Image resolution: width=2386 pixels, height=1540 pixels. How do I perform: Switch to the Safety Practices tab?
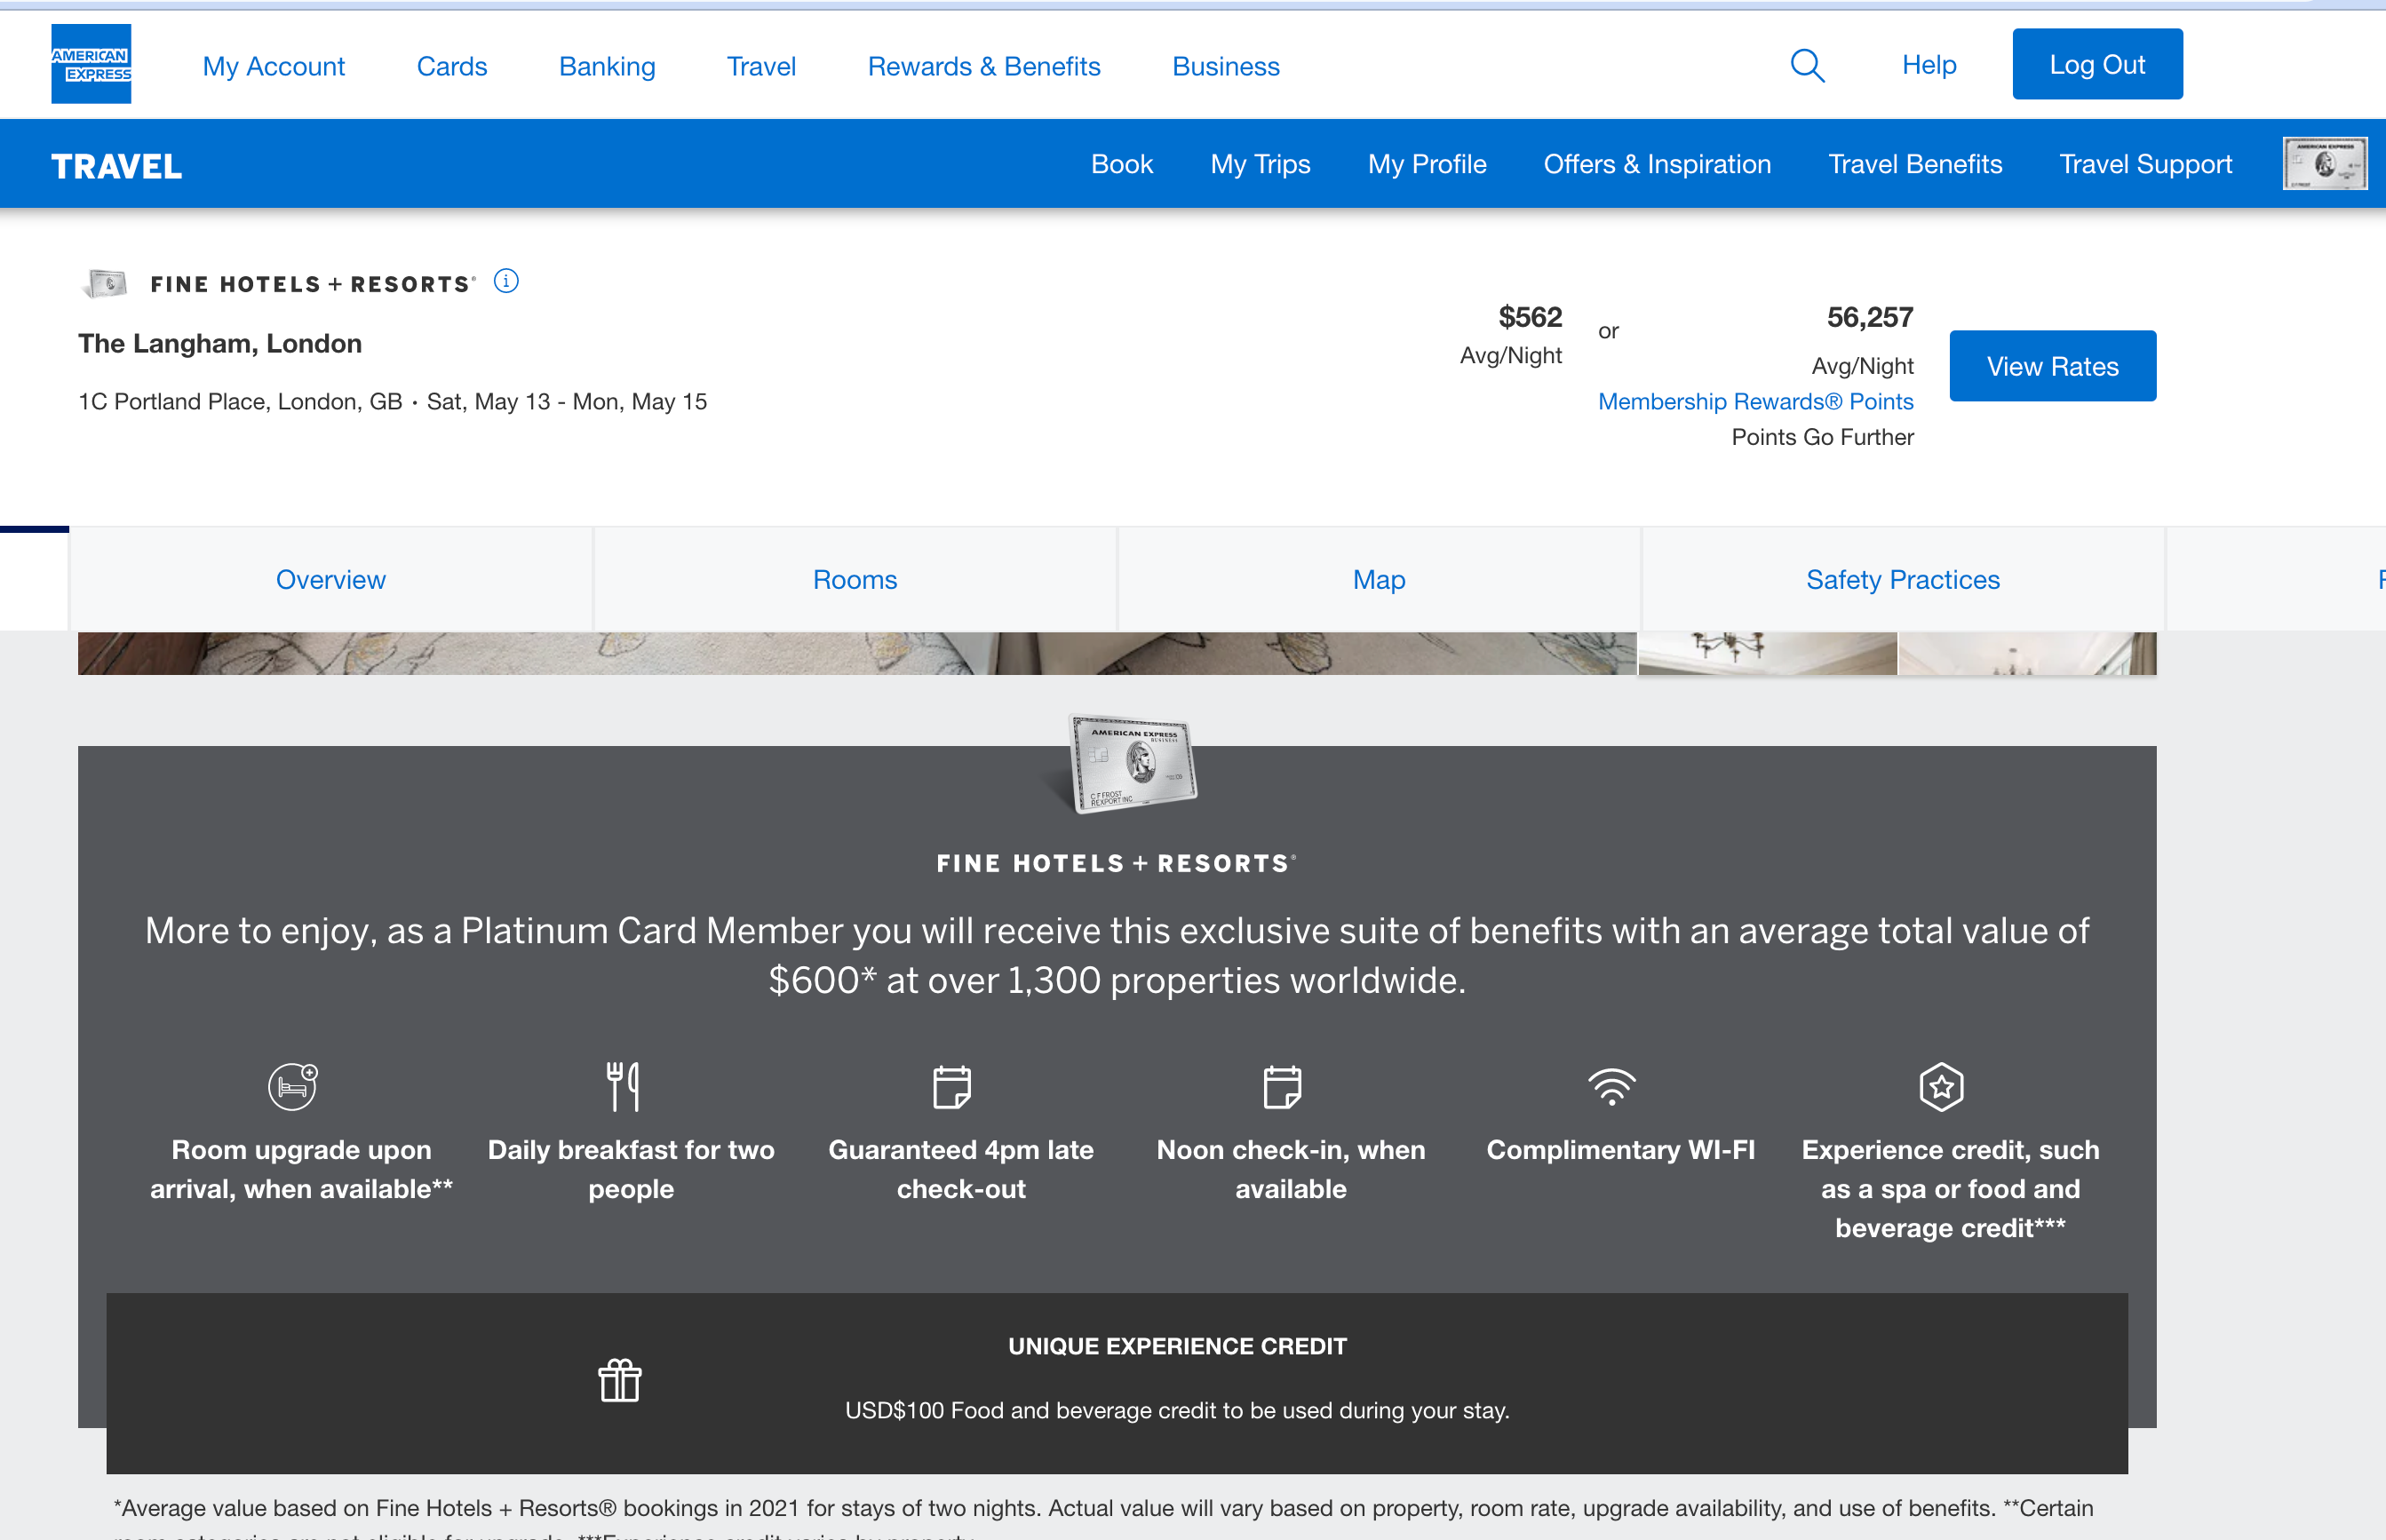(1903, 580)
